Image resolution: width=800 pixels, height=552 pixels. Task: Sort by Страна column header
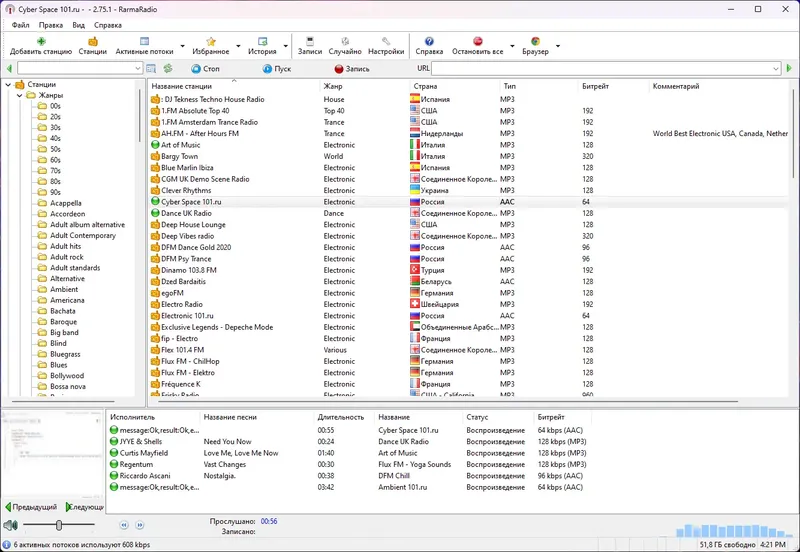click(x=455, y=86)
